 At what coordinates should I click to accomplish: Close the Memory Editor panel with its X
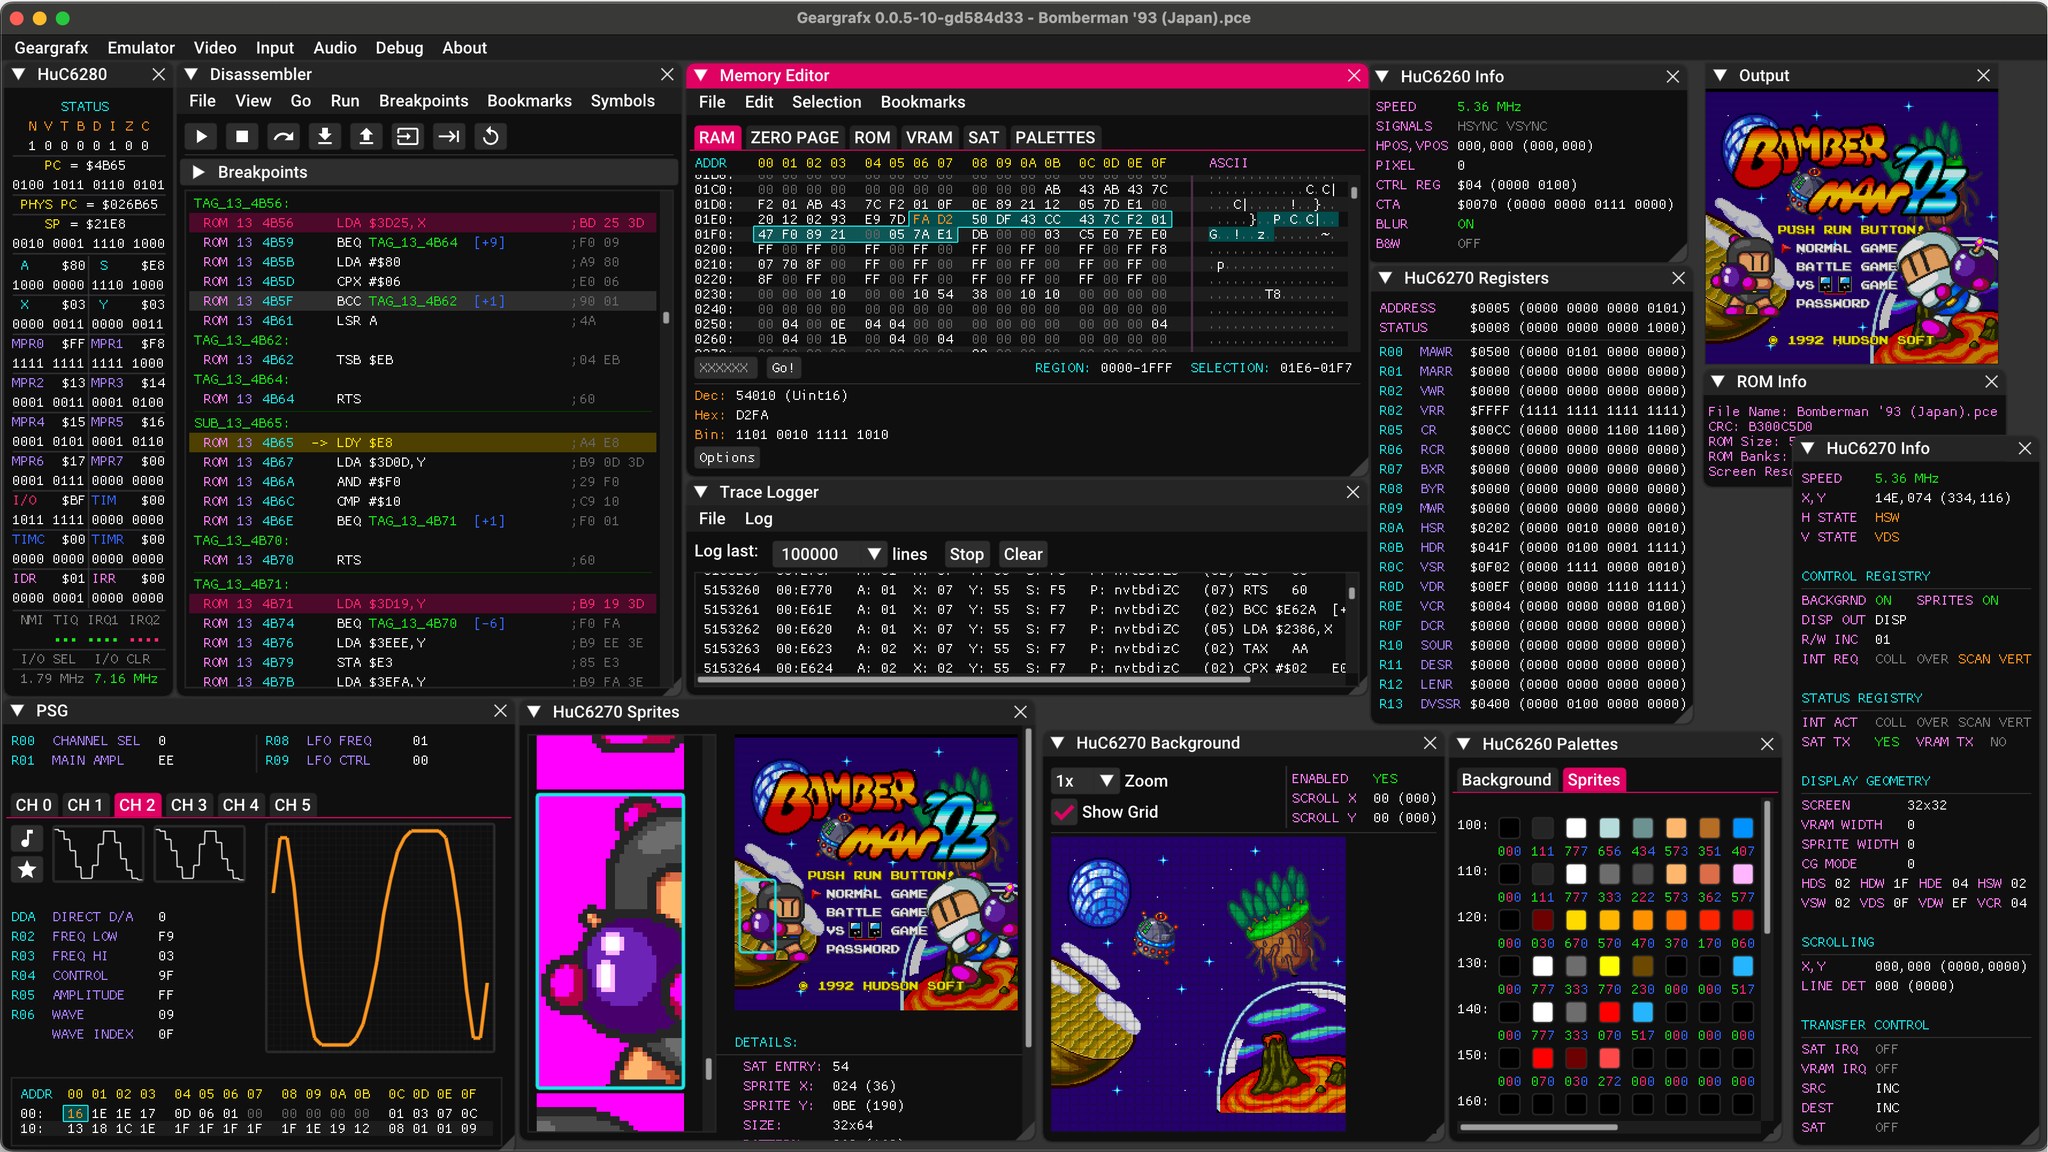tap(1354, 76)
